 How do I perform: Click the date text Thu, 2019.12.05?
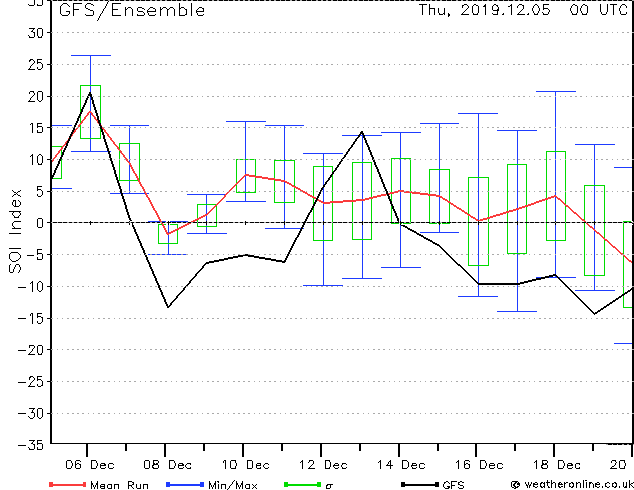[484, 10]
